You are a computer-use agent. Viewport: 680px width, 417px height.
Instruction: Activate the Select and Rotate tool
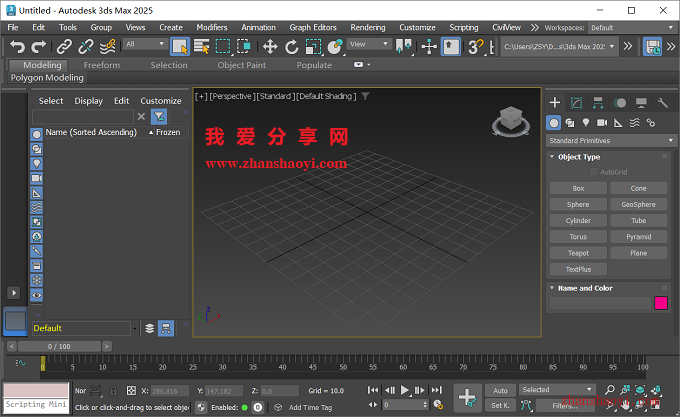click(291, 46)
